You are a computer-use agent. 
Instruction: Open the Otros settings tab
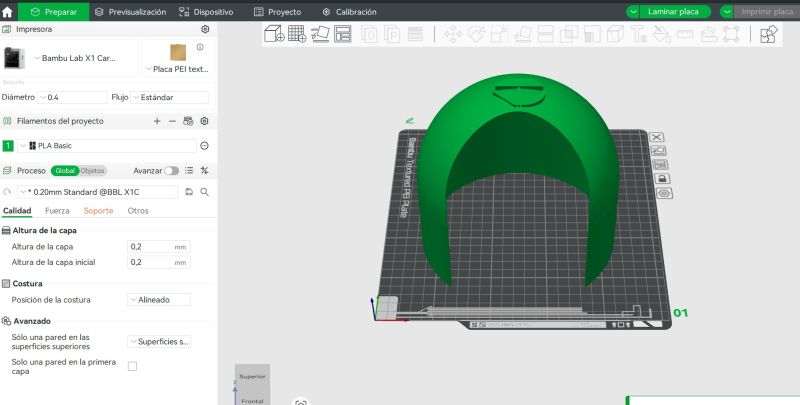[138, 211]
